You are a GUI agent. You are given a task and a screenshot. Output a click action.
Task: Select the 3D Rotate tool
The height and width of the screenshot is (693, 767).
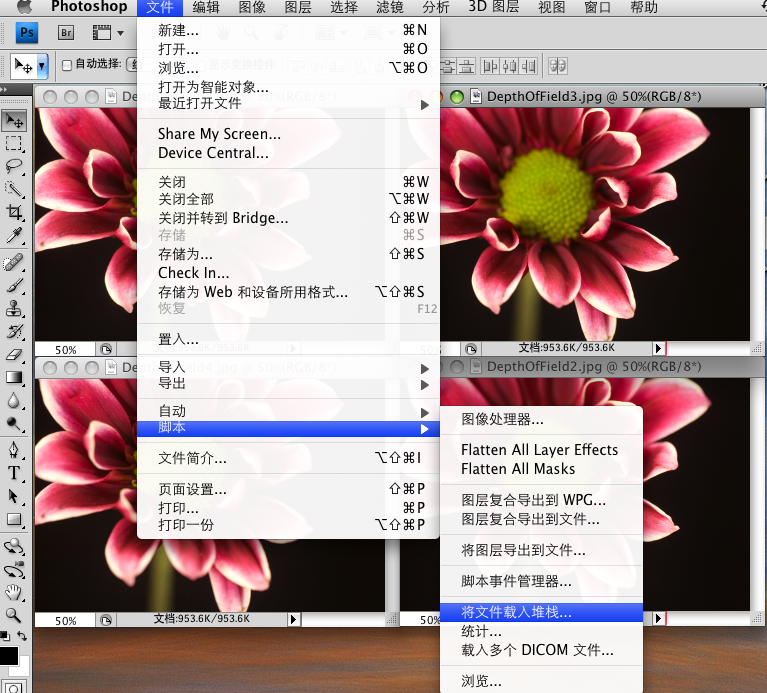tap(14, 546)
